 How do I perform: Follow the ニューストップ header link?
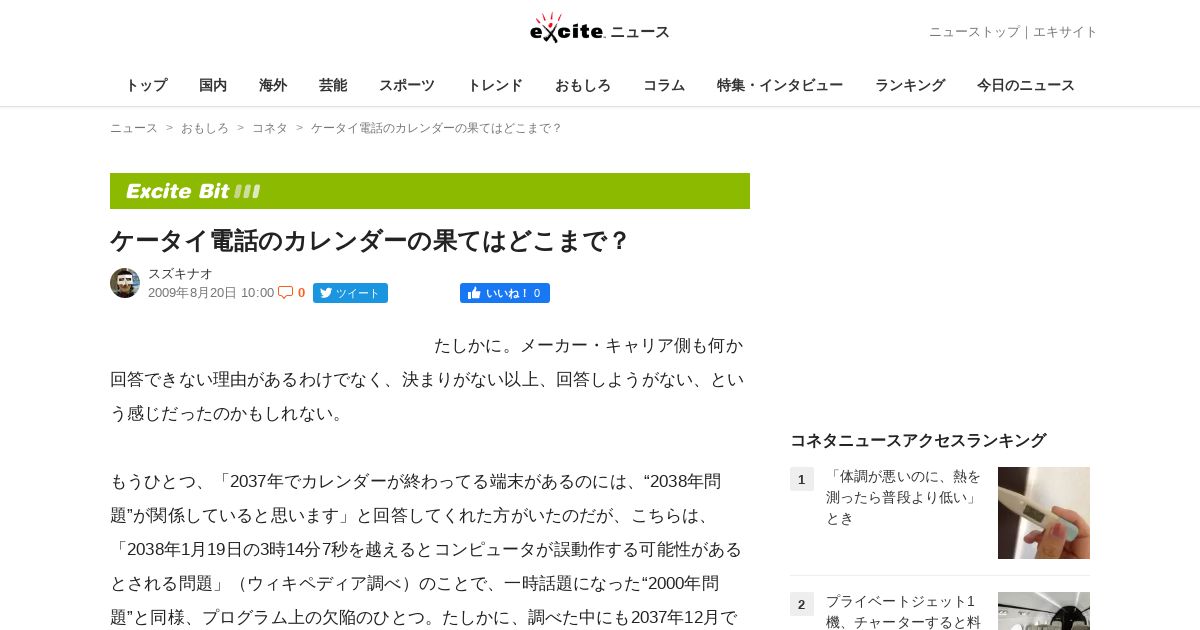(x=974, y=32)
